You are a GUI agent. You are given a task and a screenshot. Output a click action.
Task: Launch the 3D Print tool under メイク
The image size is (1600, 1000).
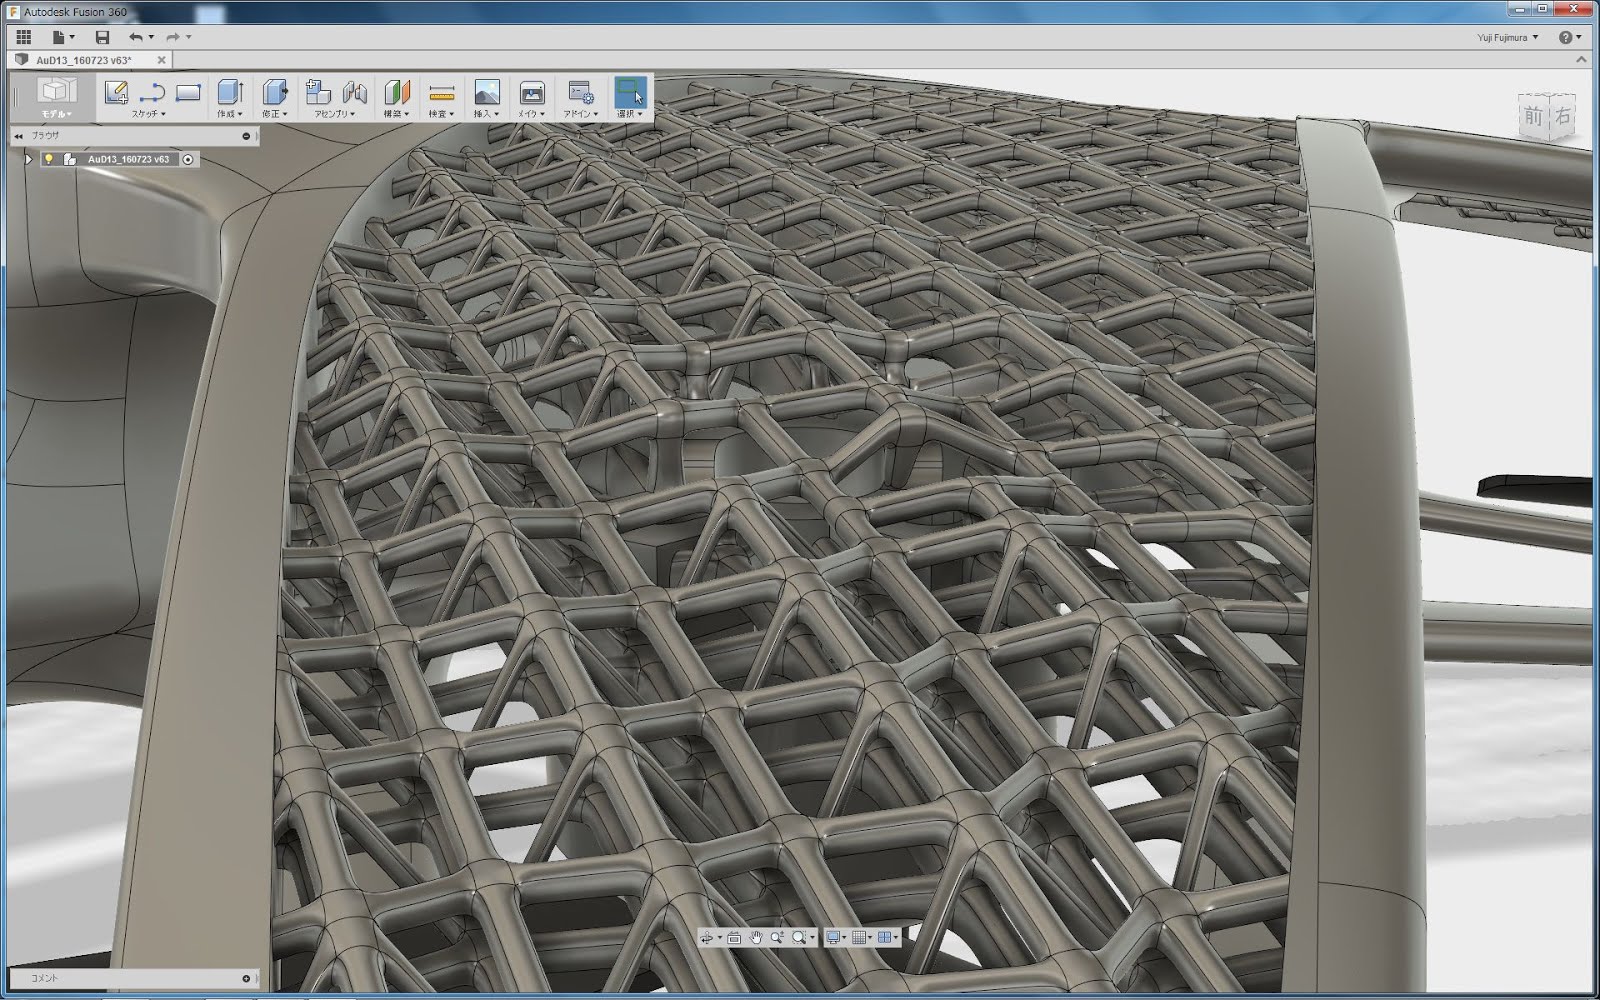(533, 90)
